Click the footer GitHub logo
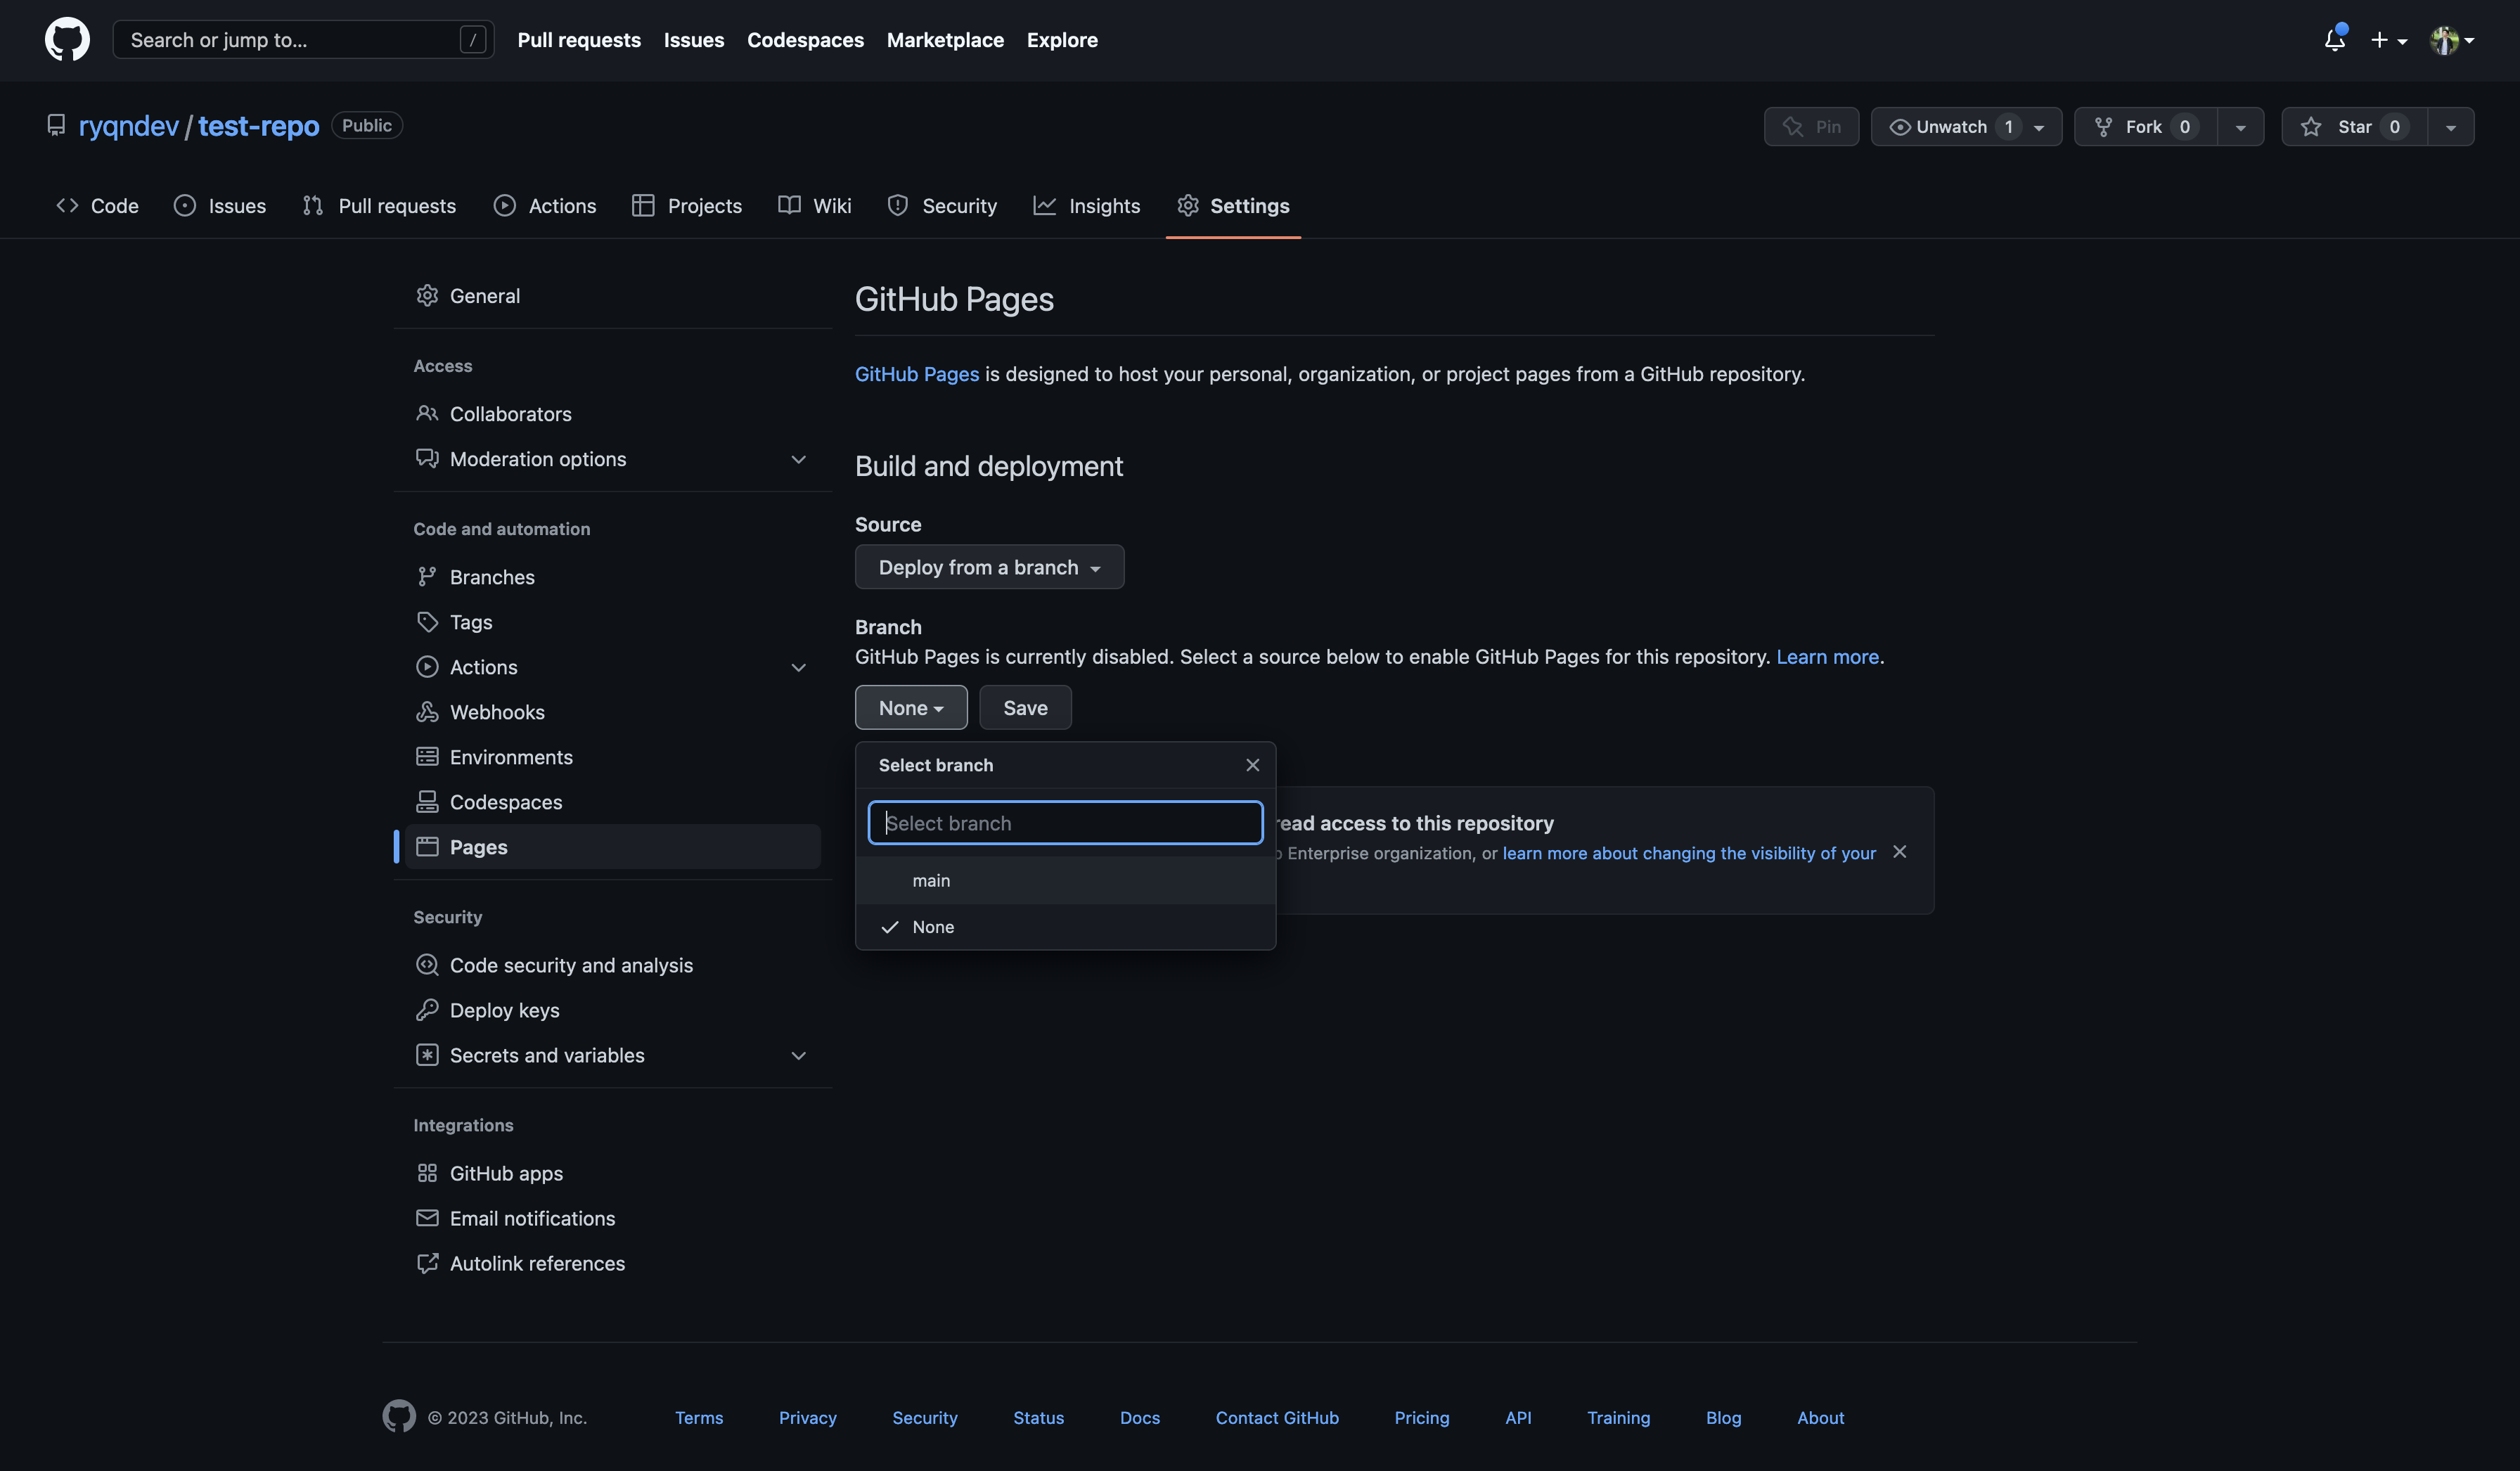This screenshot has height=1471, width=2520. pos(399,1417)
